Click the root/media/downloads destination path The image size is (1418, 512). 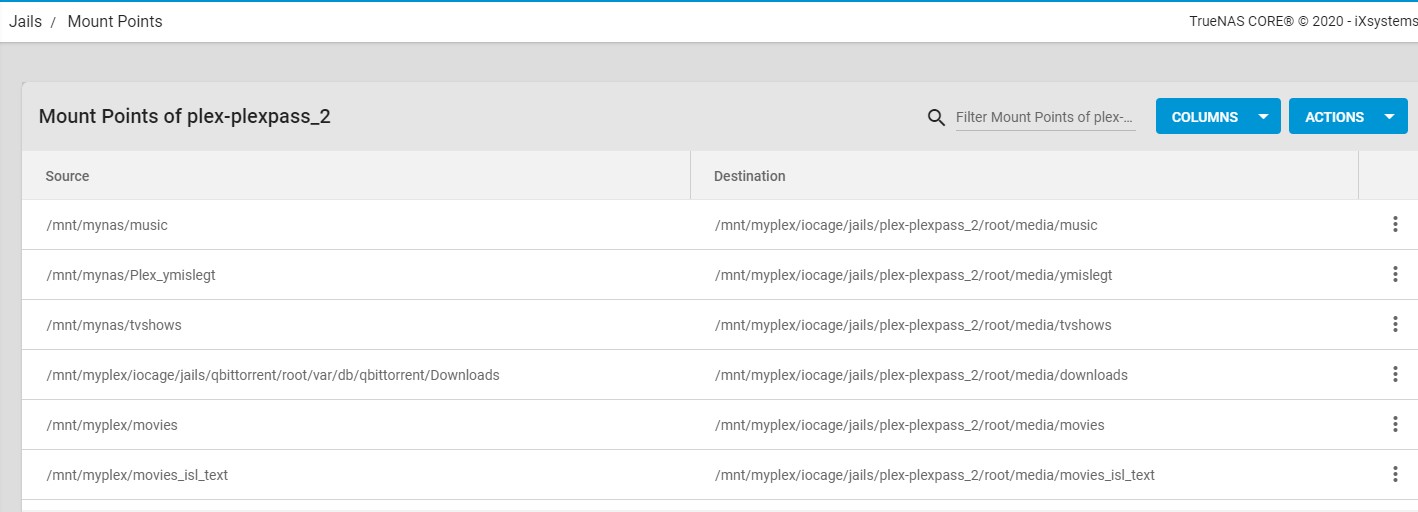(920, 375)
